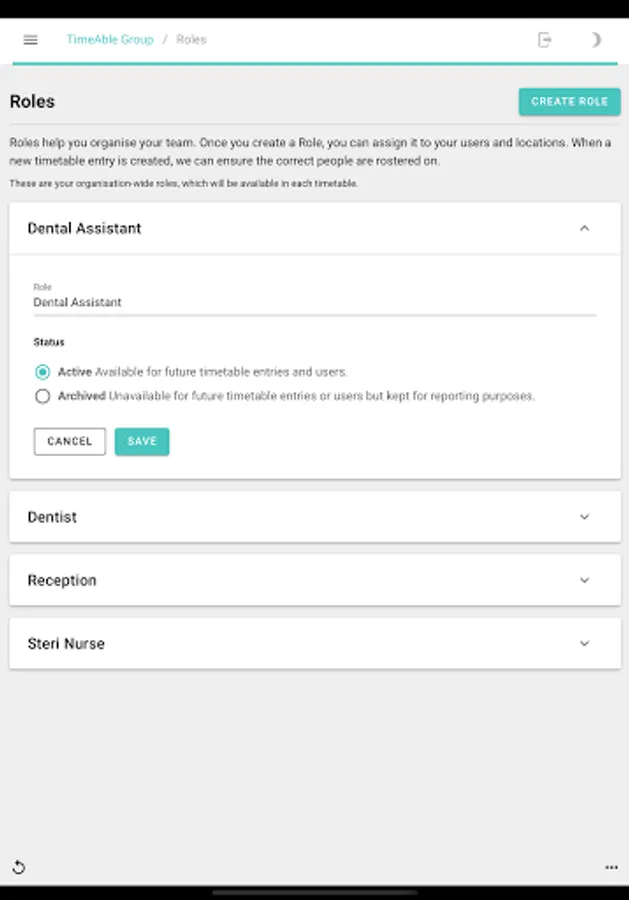Toggle dark mode moon icon
Screen dimensions: 629x900
tap(596, 40)
